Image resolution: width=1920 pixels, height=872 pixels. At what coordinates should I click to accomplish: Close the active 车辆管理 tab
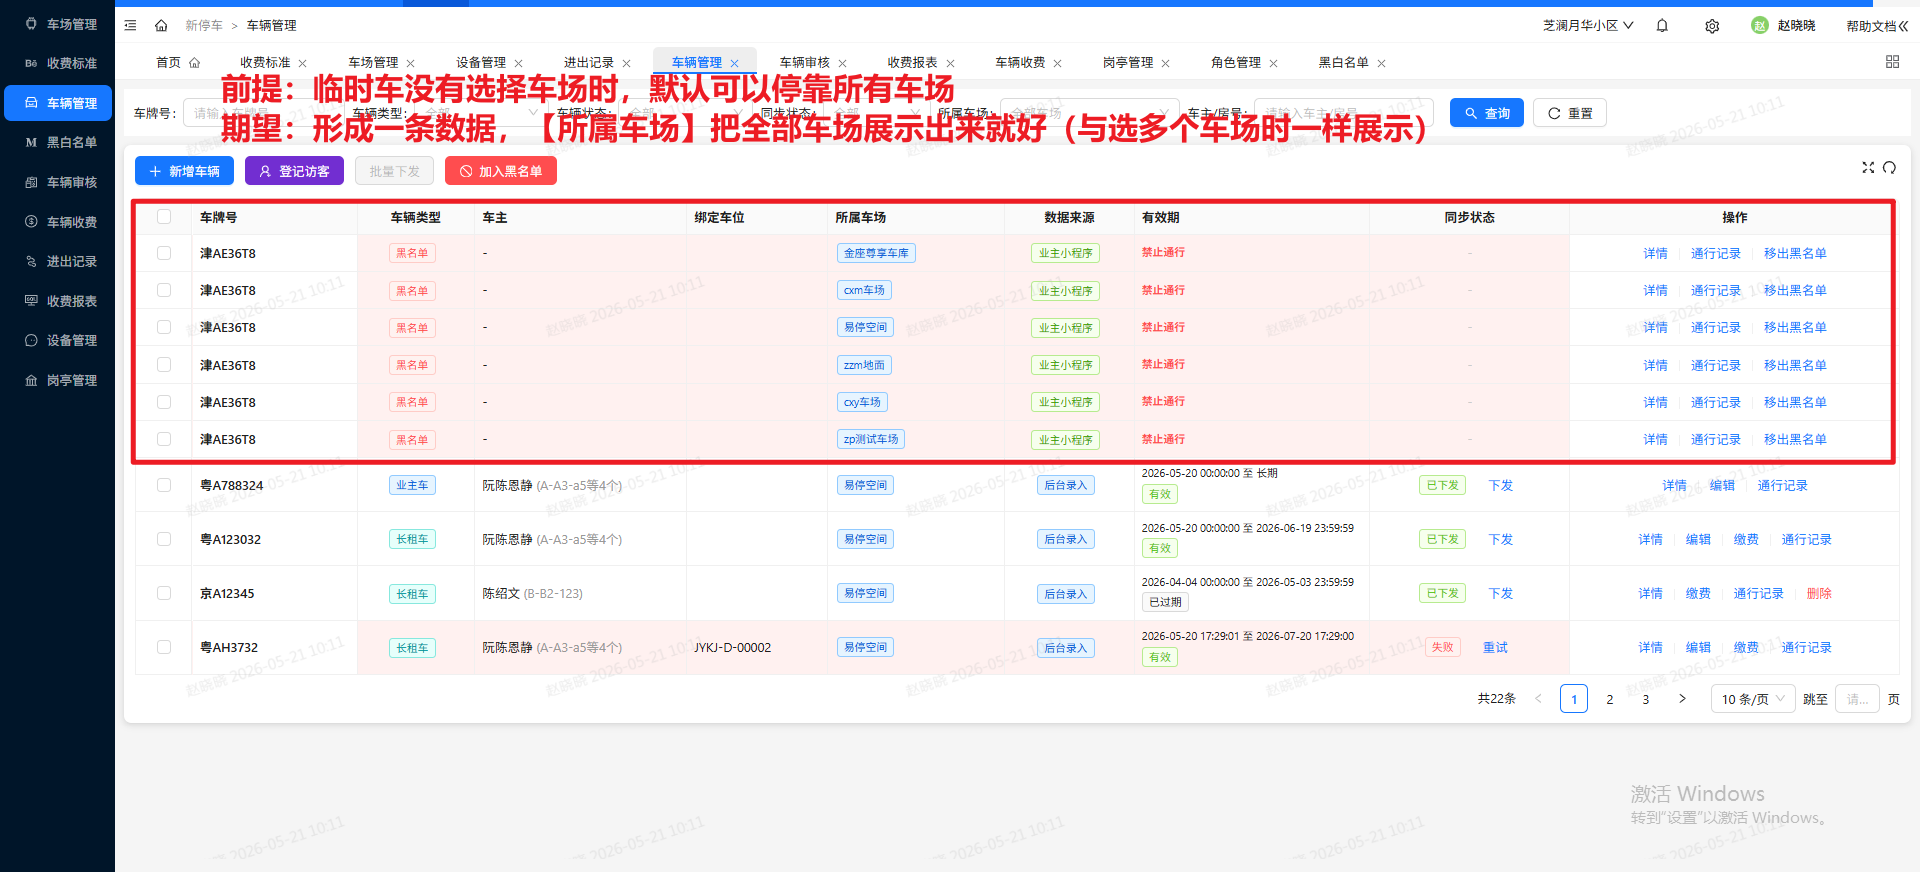tap(735, 63)
